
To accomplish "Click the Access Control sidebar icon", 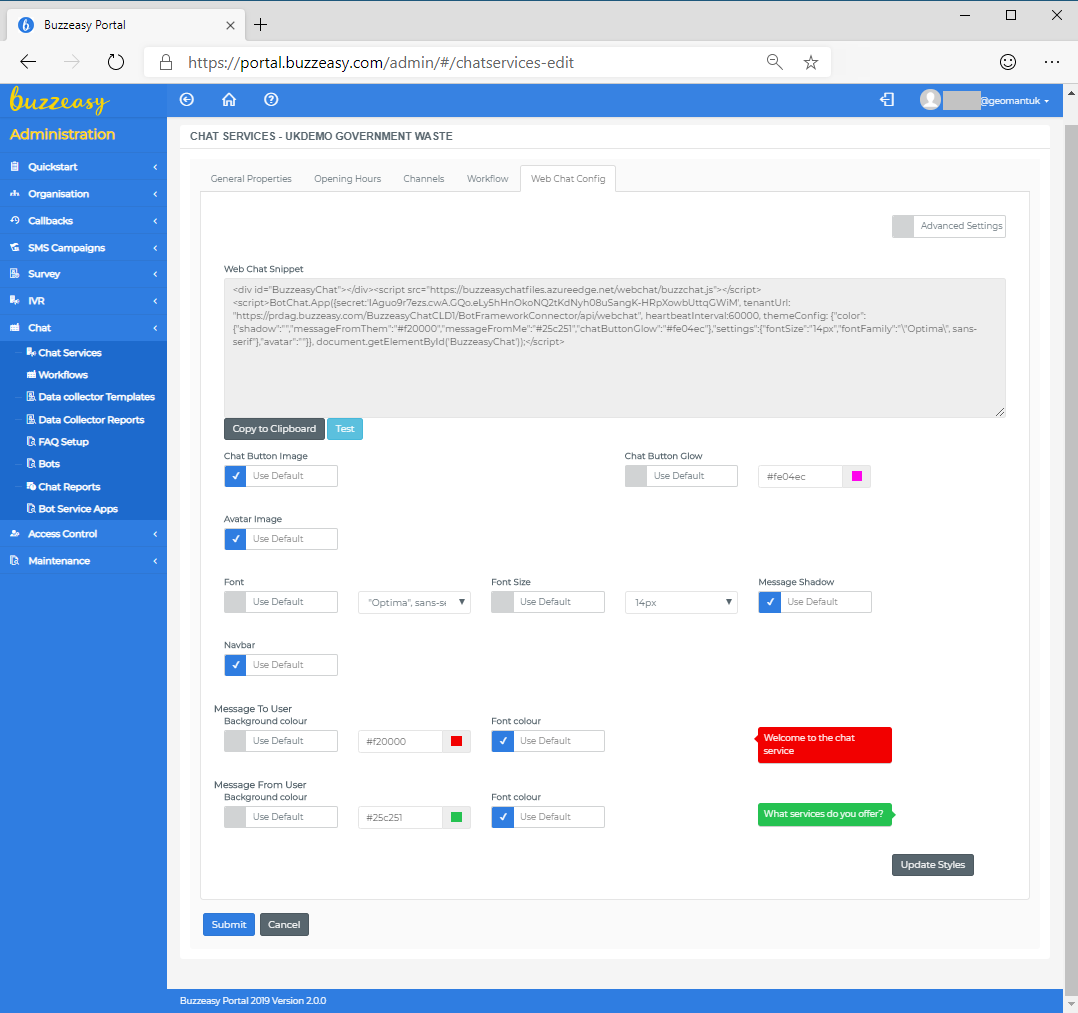I will [14, 534].
